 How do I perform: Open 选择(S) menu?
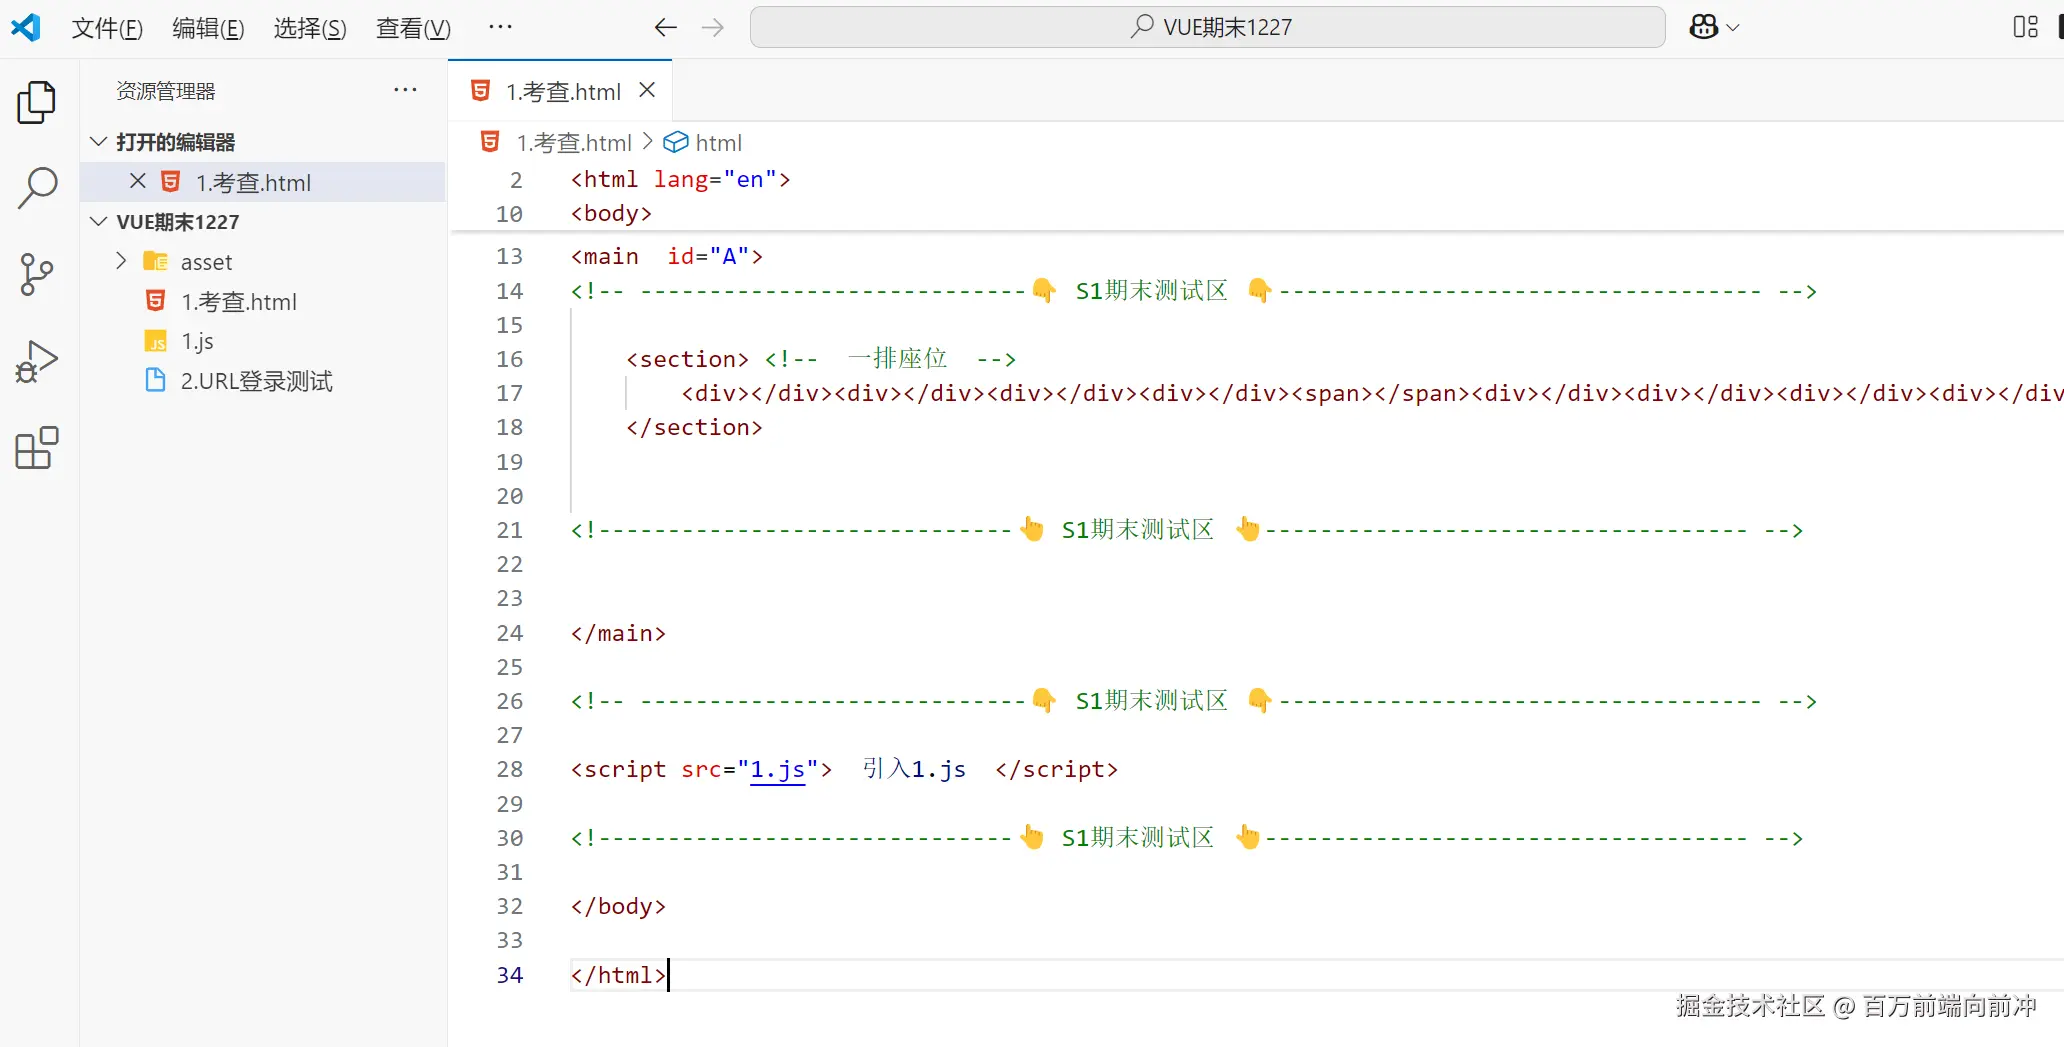(310, 28)
